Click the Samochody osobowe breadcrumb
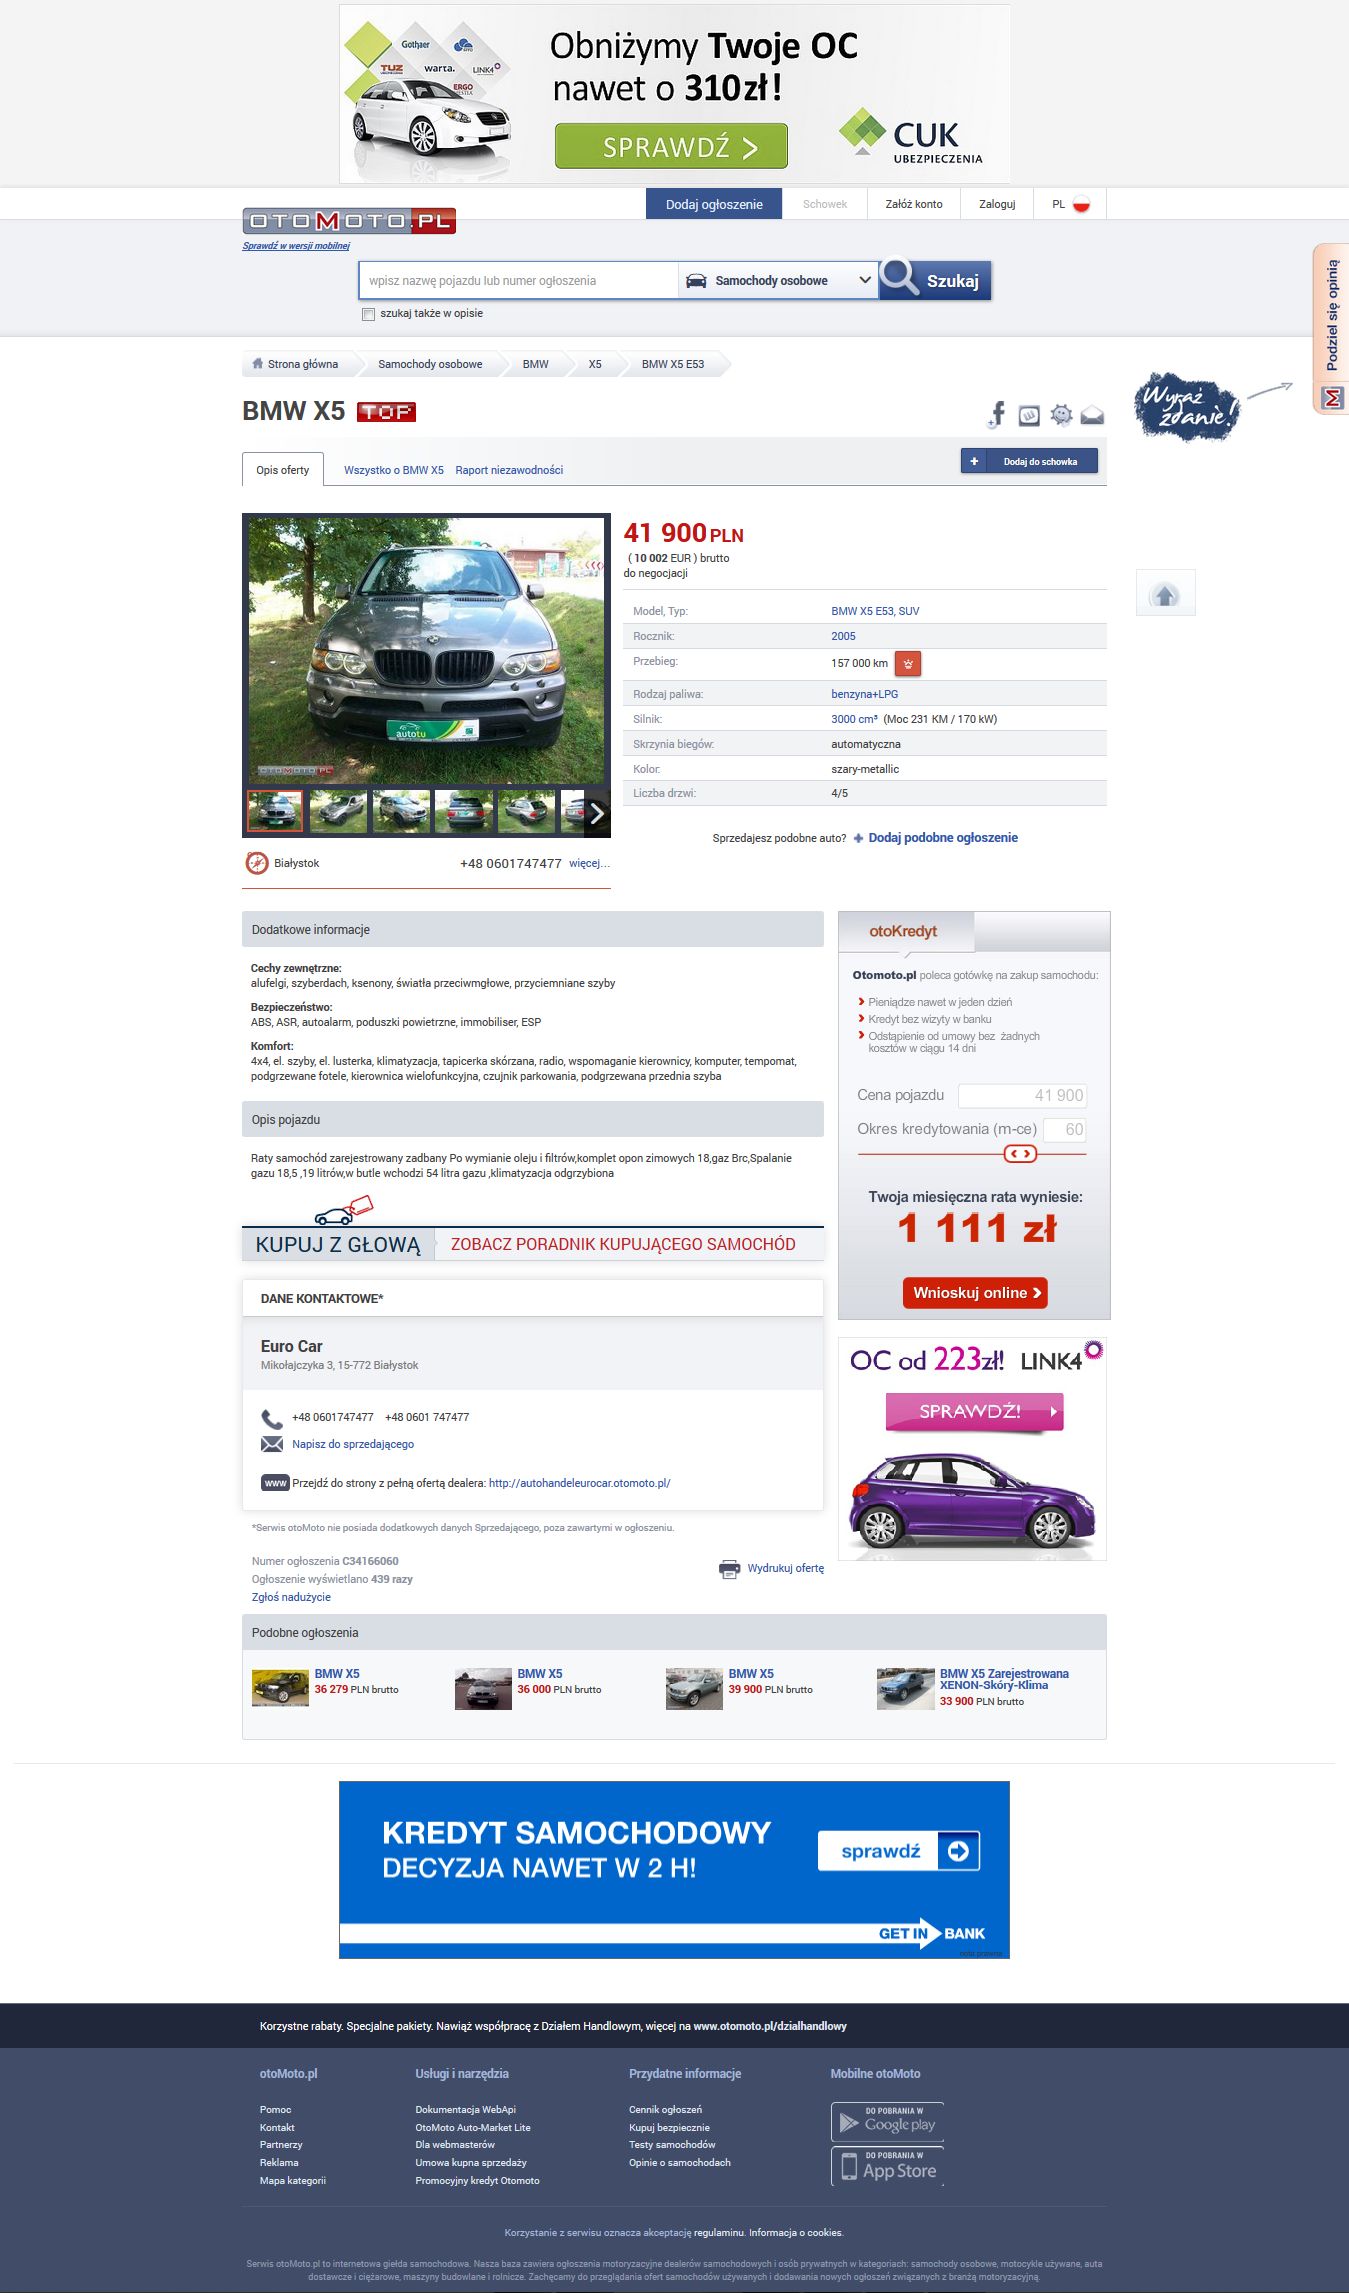1349x2293 pixels. [x=430, y=364]
